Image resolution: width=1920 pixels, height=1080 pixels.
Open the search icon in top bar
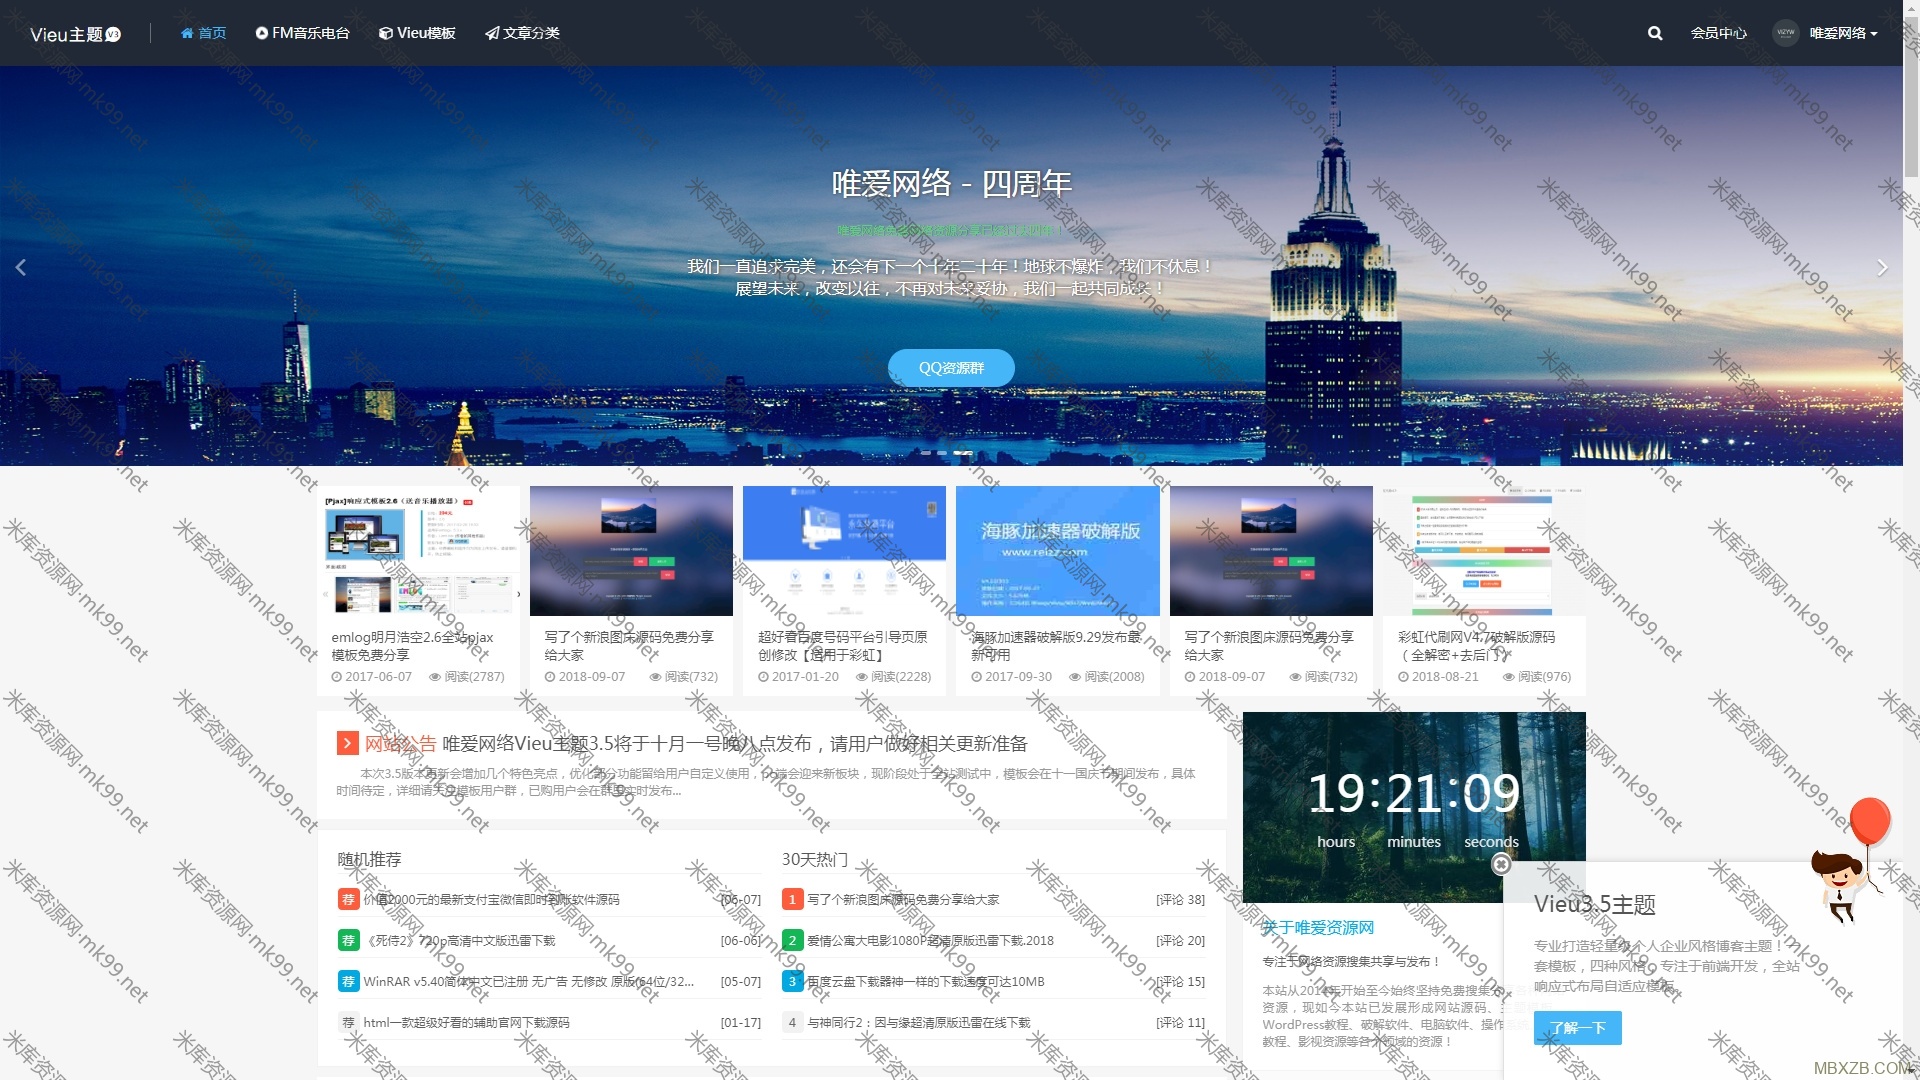1655,33
